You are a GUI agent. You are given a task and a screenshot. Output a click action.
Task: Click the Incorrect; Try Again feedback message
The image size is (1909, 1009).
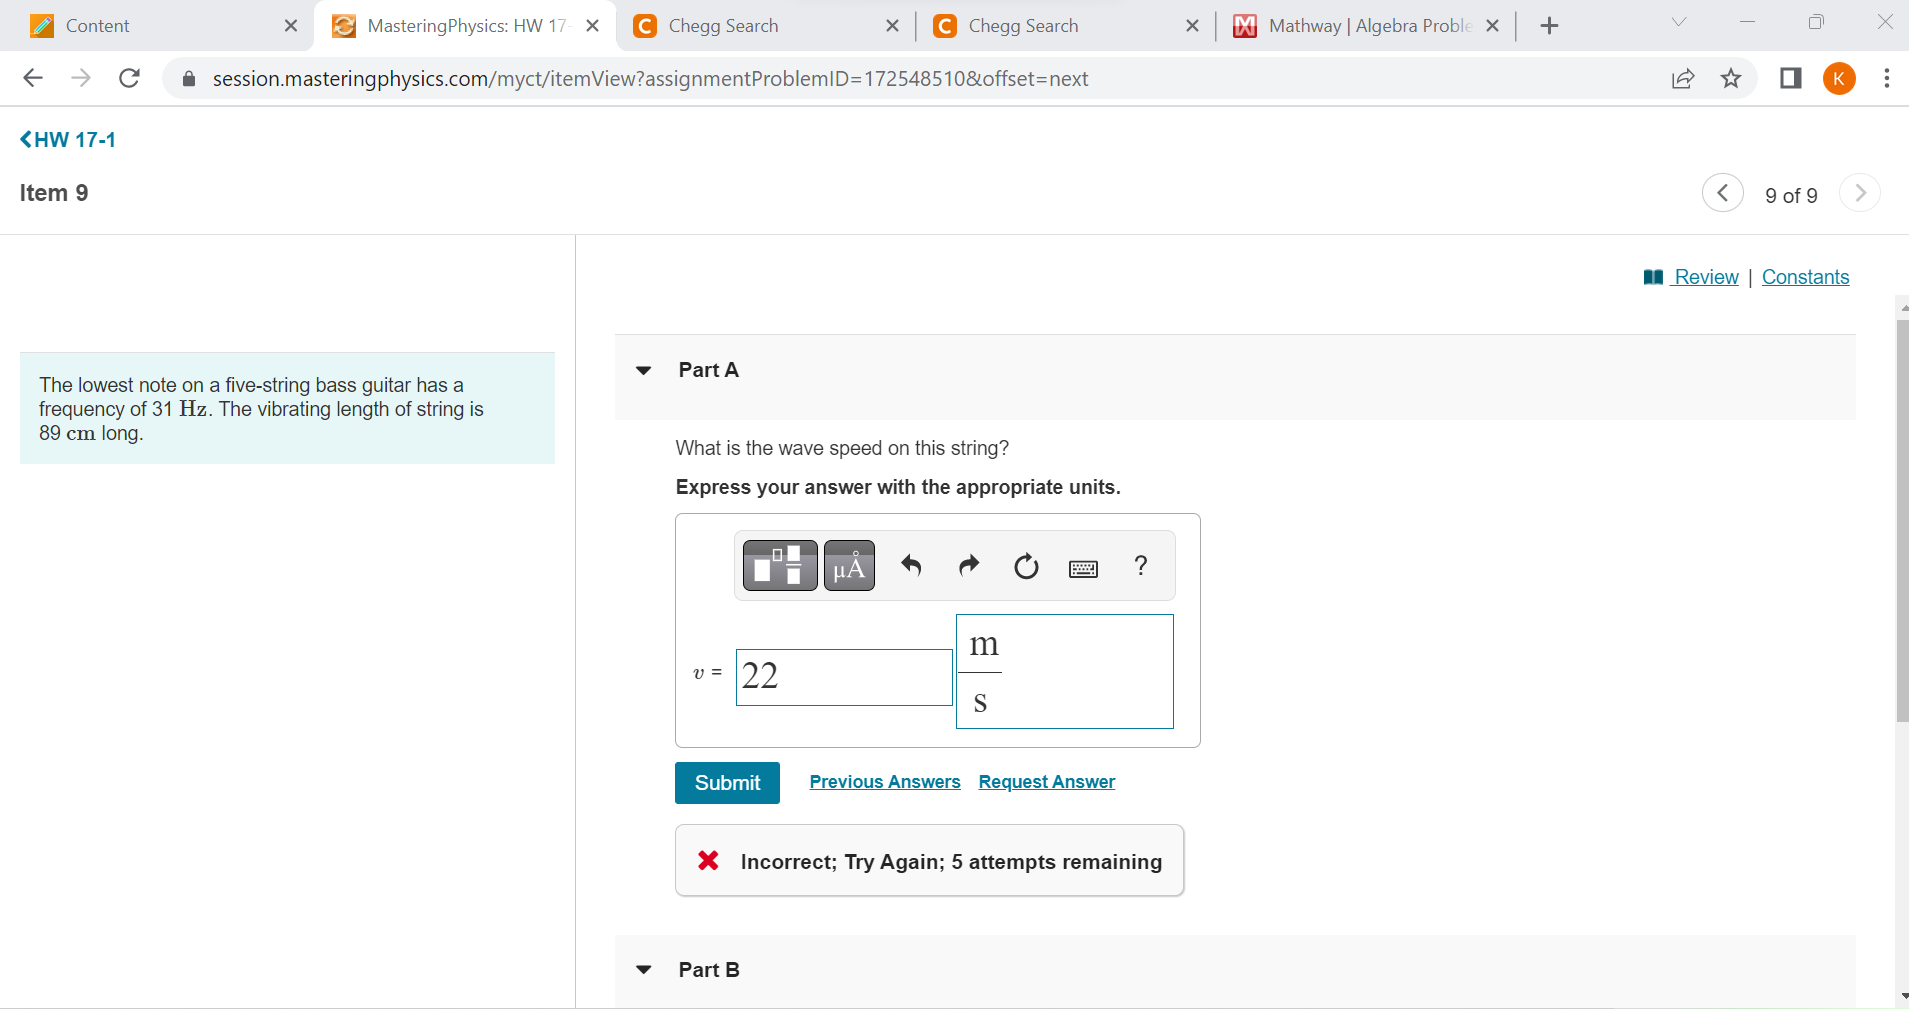930,861
